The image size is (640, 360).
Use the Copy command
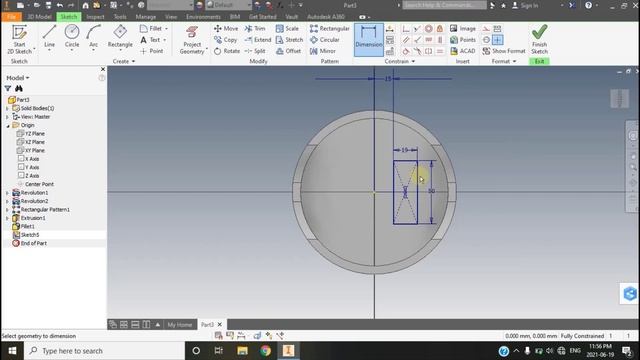(x=225, y=40)
